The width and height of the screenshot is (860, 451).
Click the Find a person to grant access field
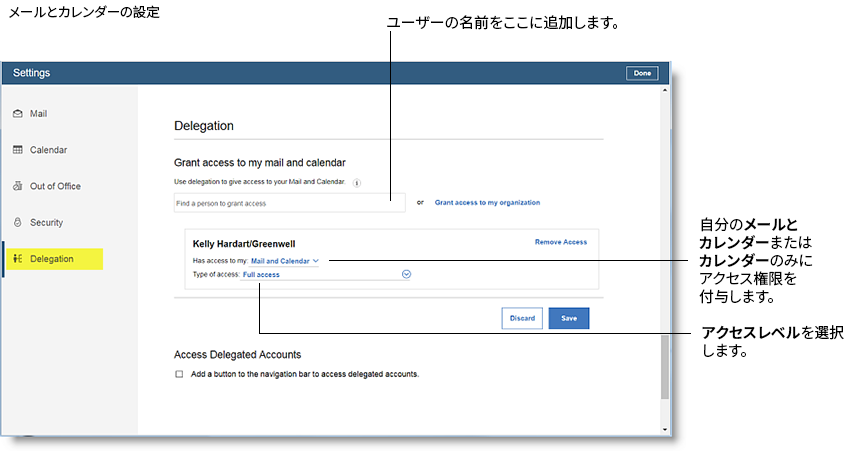[x=290, y=203]
